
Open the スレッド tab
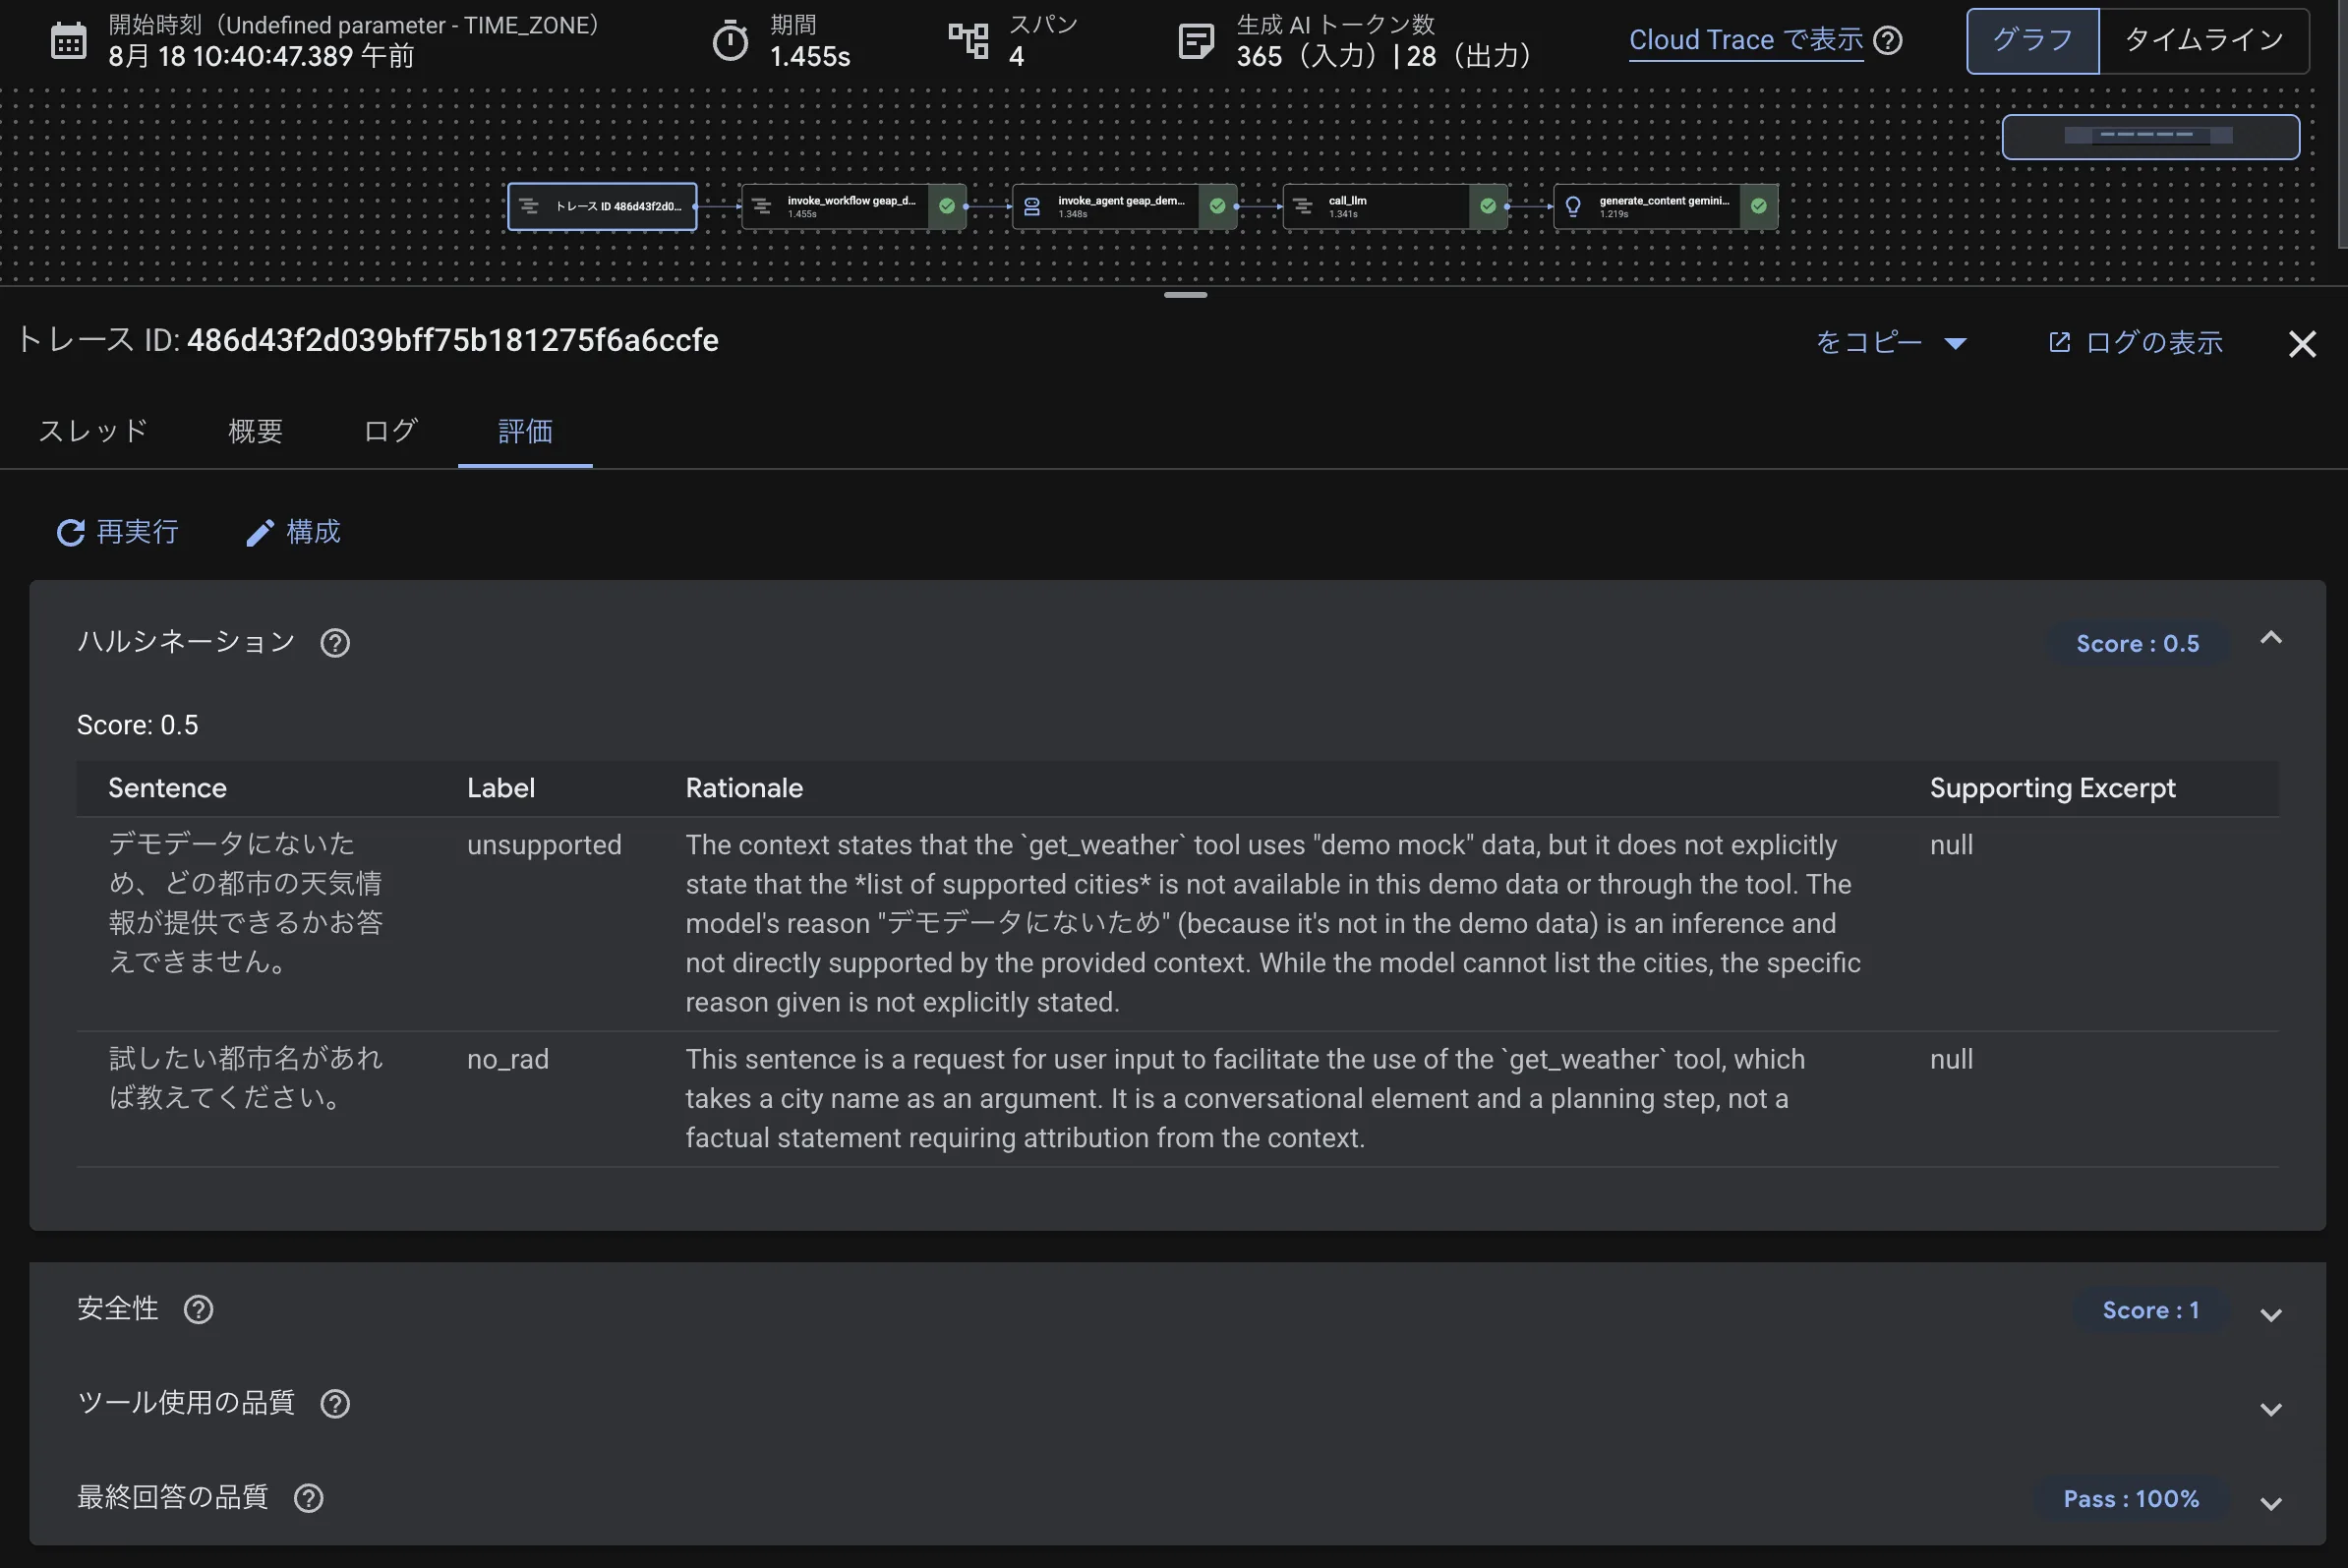93,431
